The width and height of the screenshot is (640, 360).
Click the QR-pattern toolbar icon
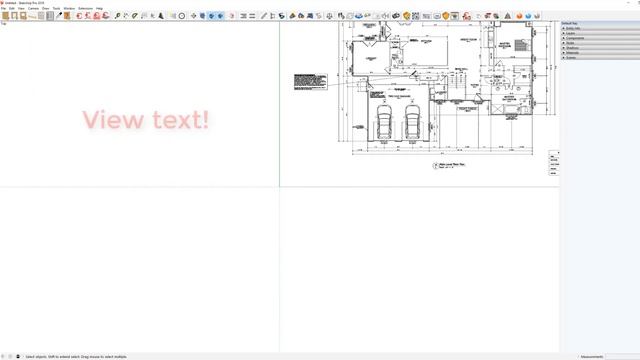click(x=416, y=16)
